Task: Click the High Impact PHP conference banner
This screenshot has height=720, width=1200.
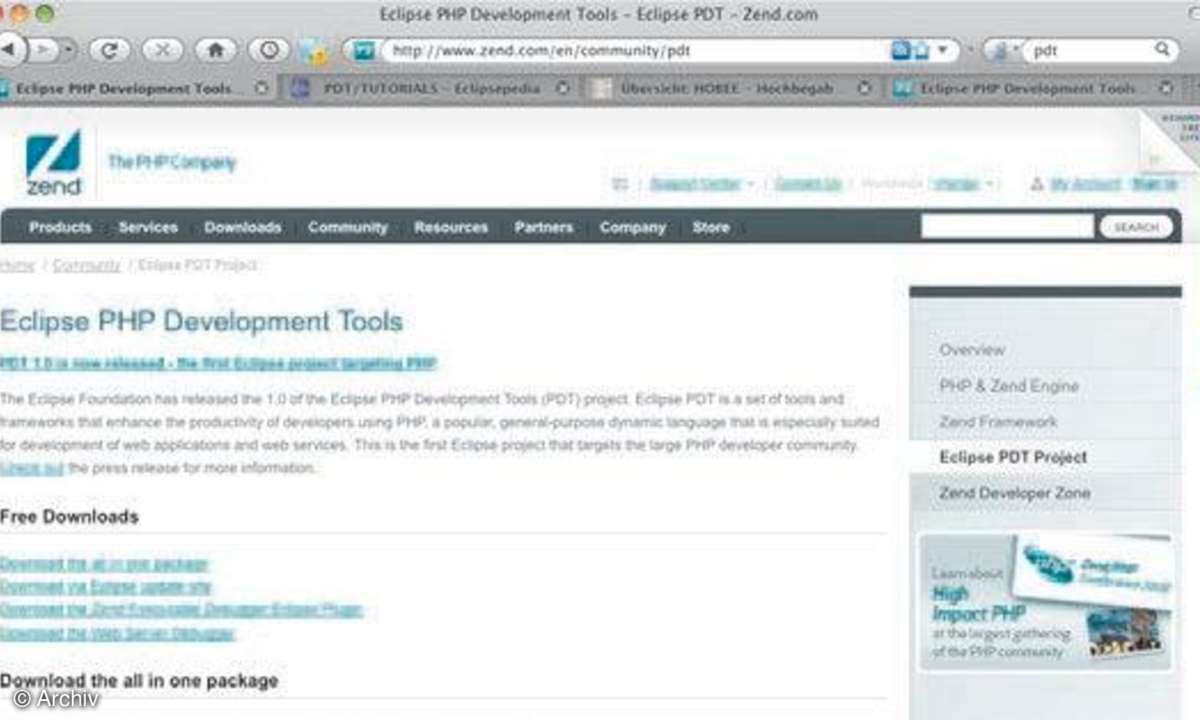Action: tap(1046, 601)
